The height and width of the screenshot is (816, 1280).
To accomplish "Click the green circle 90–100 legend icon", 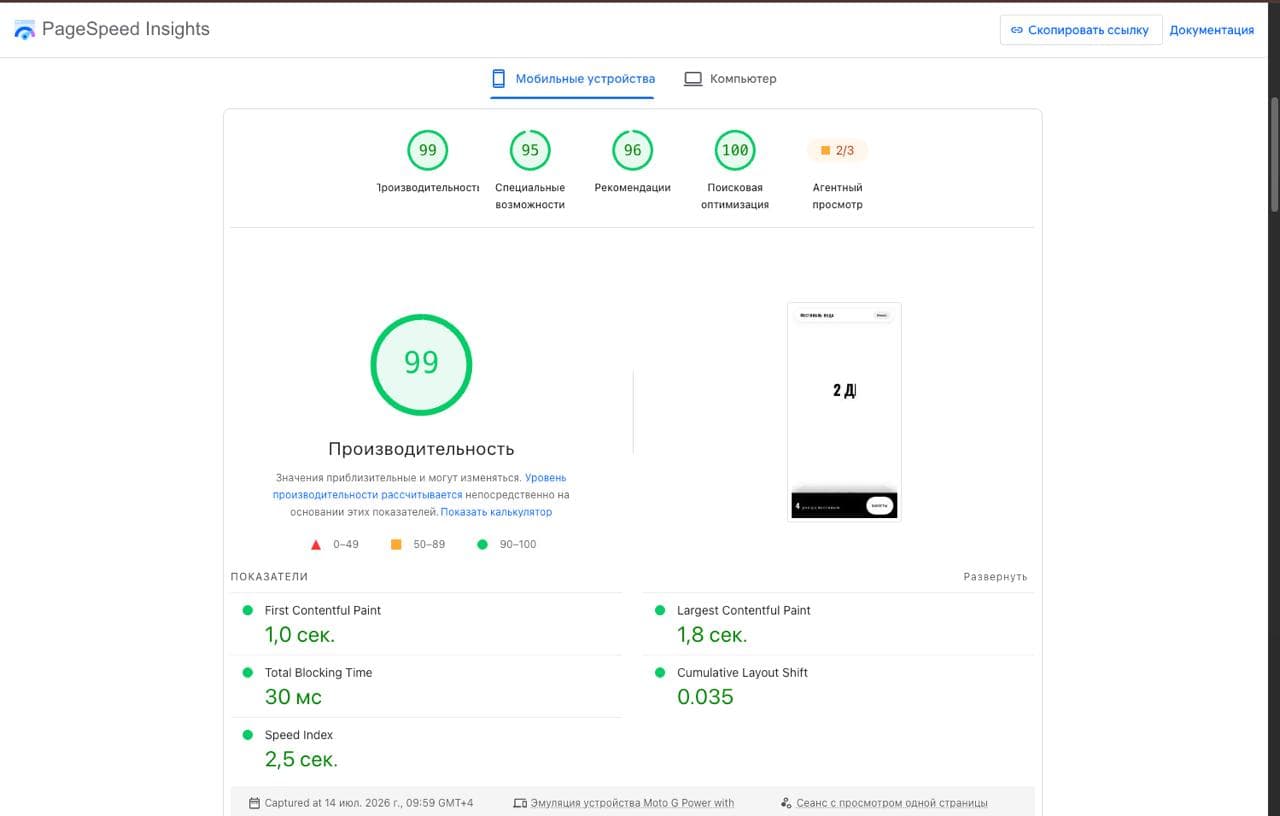I will tap(482, 545).
